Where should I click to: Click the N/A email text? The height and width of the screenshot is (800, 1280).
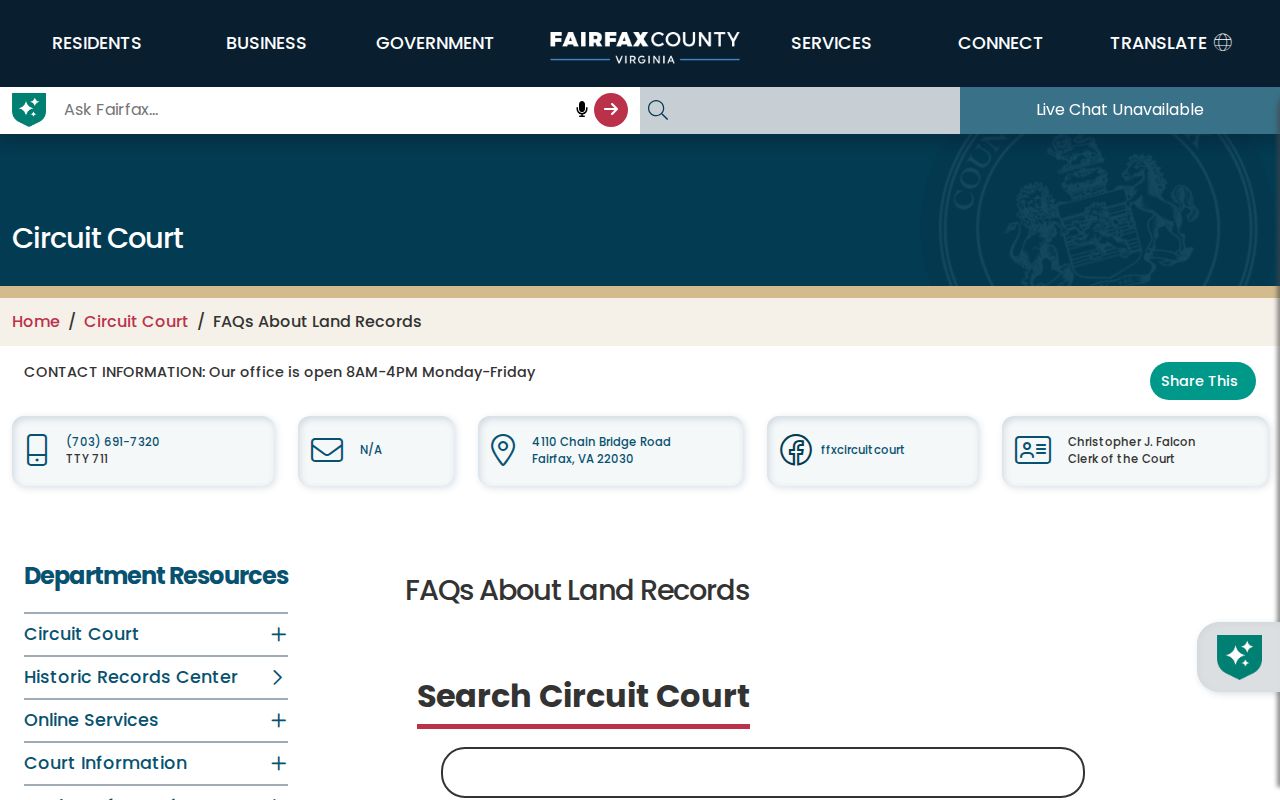pos(371,450)
